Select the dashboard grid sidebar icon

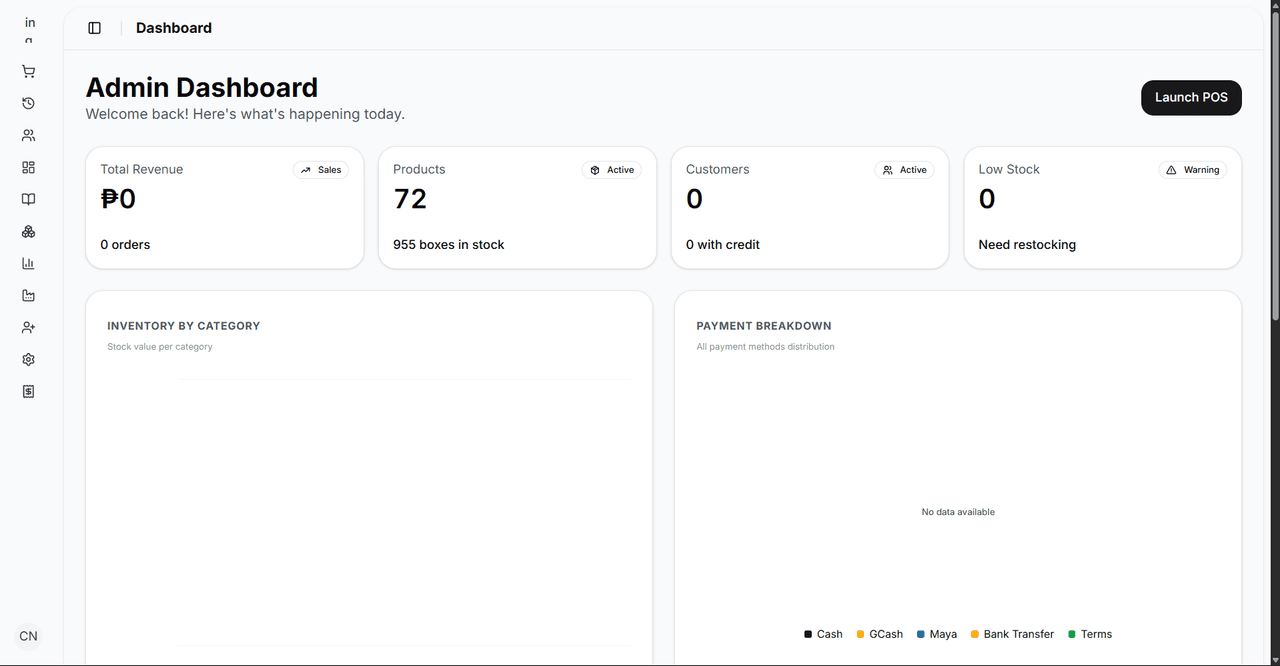(x=28, y=167)
